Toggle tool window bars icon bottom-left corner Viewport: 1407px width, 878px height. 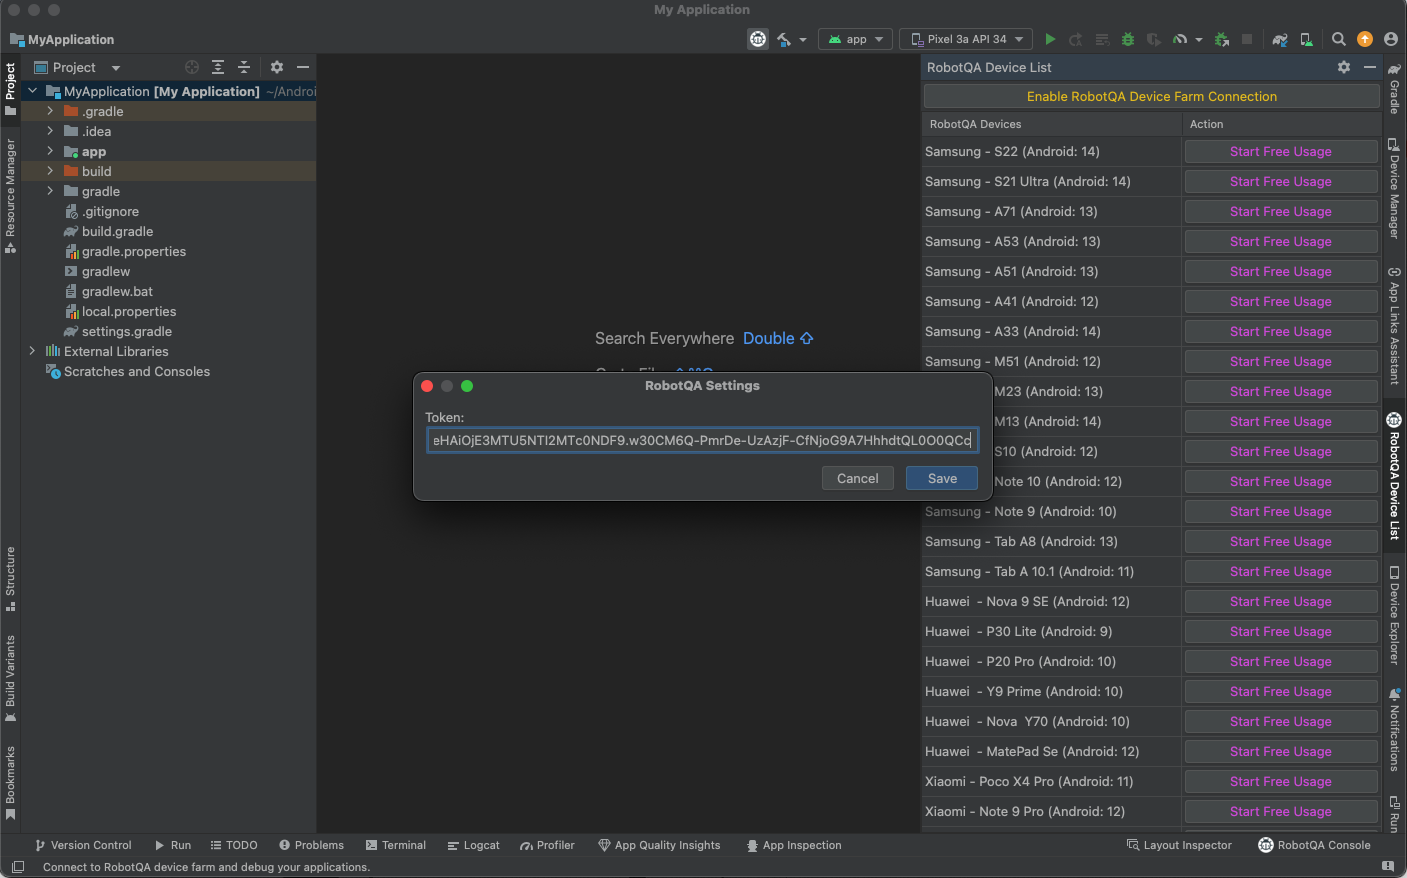pos(17,866)
